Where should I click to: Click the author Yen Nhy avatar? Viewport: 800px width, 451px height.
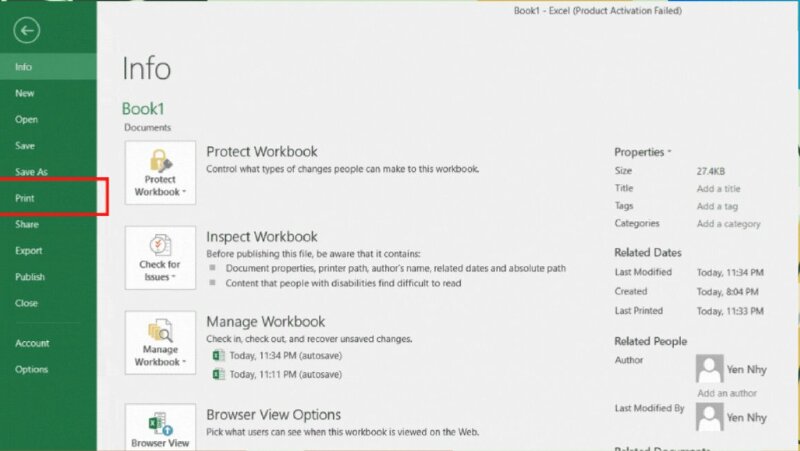(709, 368)
